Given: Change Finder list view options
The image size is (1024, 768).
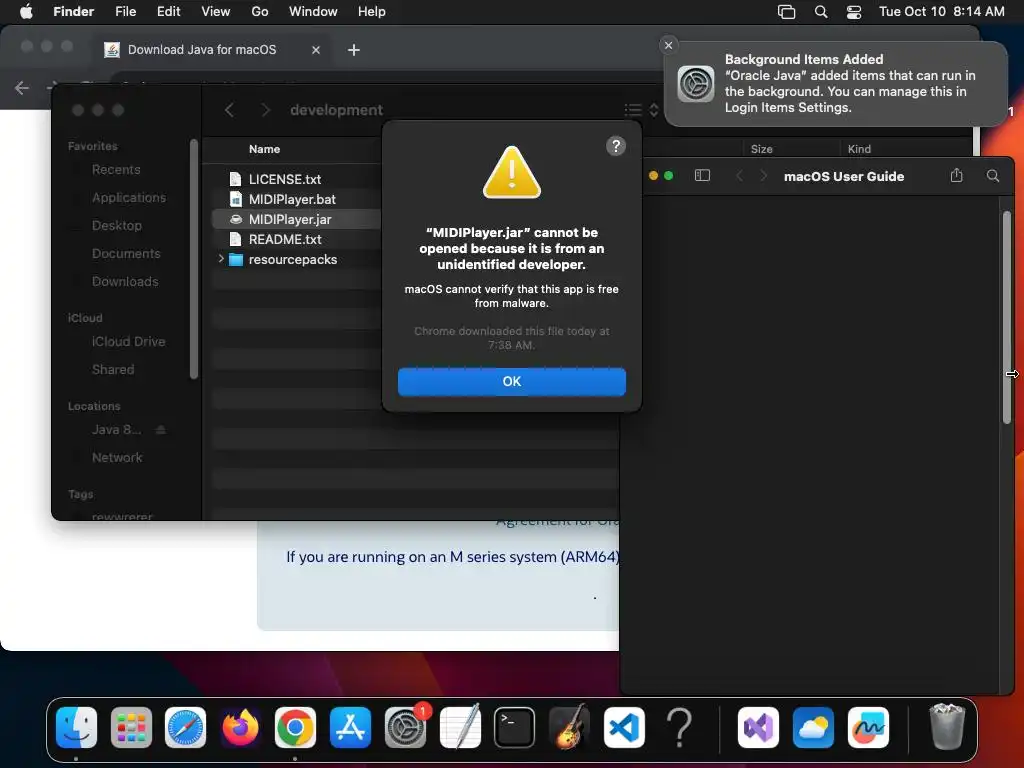Looking at the screenshot, I should tap(641, 110).
